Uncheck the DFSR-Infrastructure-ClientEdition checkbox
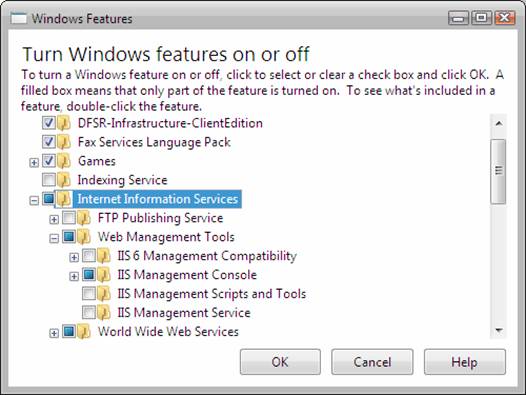This screenshot has width=526, height=395. point(49,123)
